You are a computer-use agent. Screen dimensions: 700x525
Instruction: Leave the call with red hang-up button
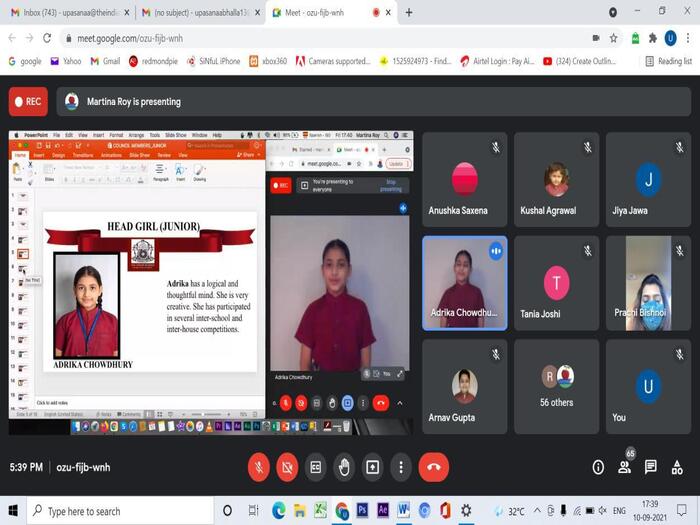coord(433,467)
